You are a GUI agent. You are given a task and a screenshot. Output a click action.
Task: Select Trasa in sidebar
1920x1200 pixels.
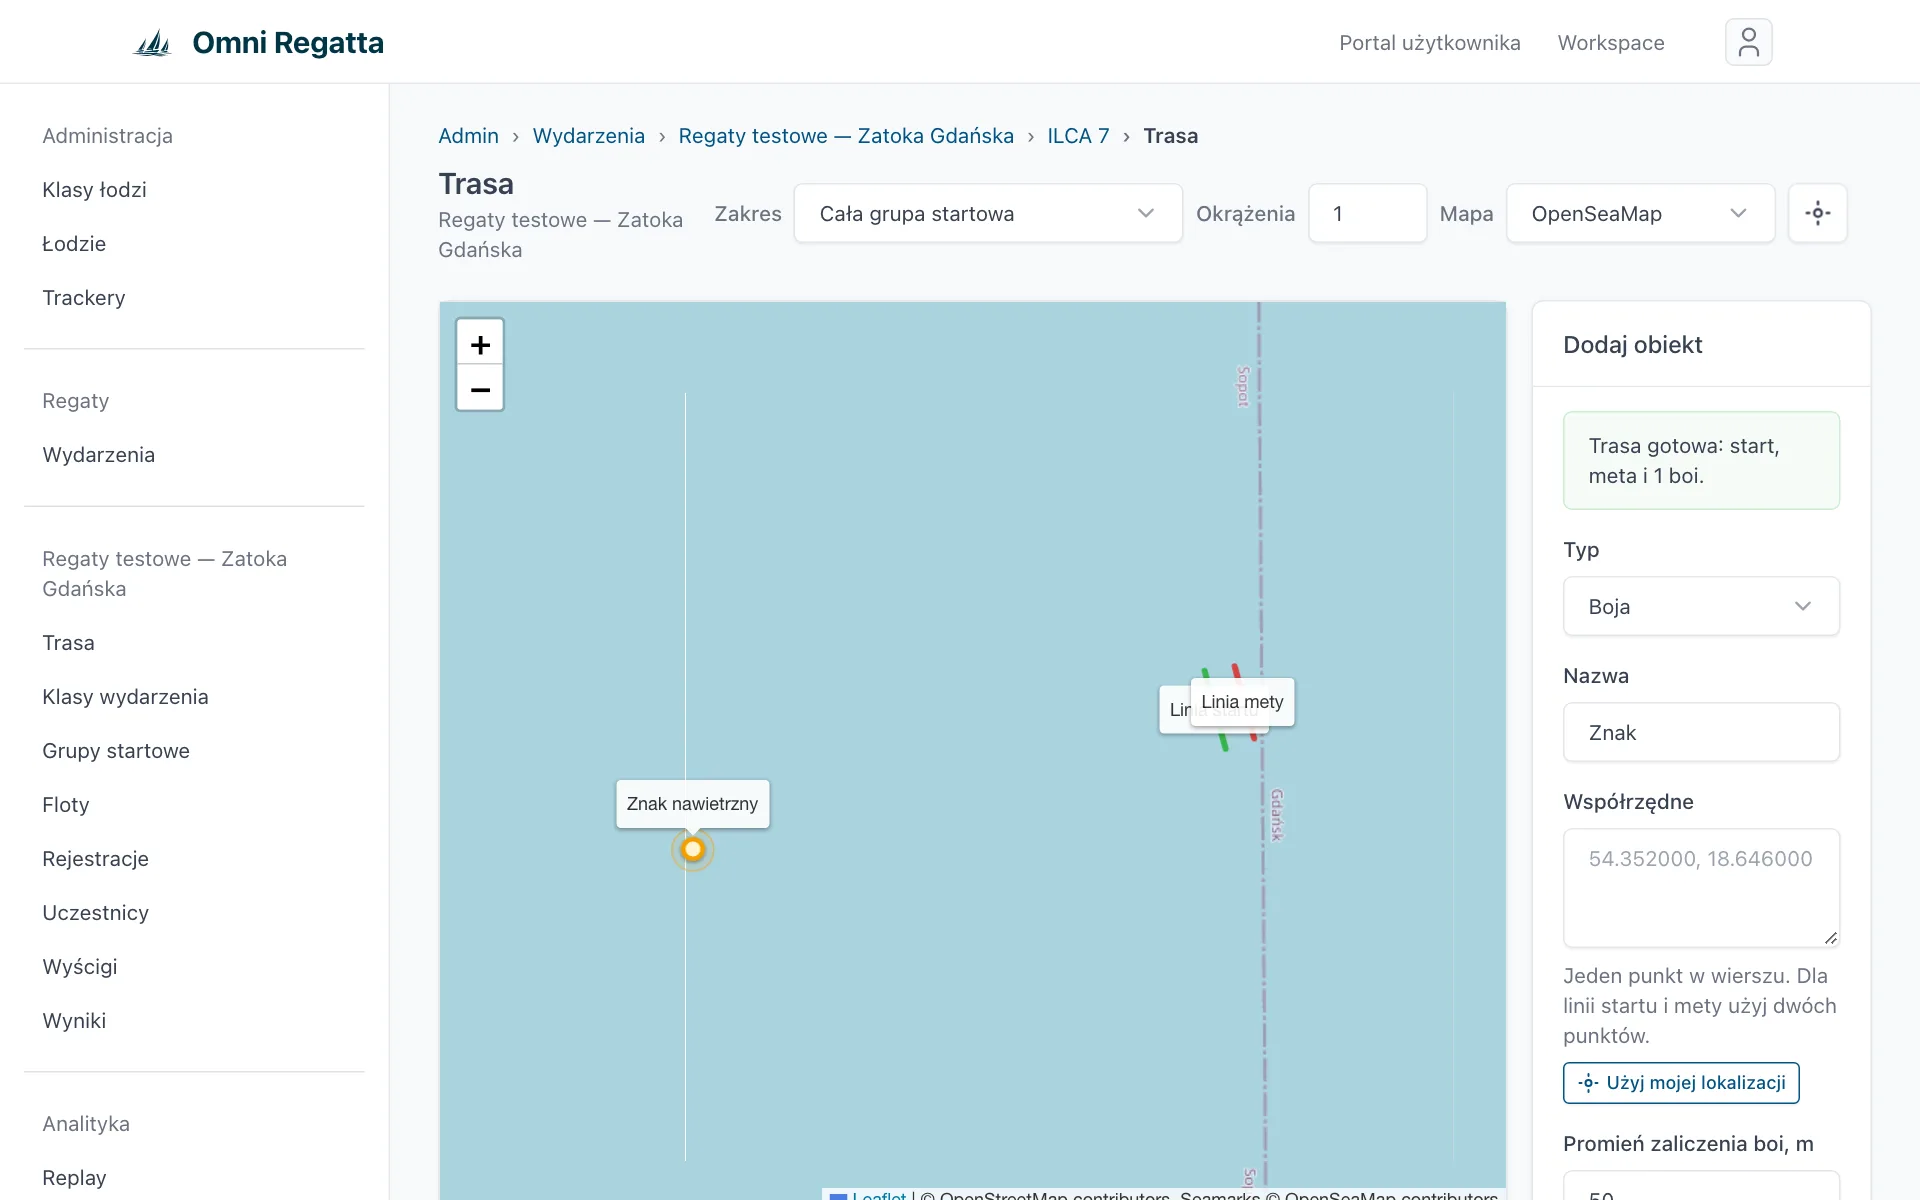point(68,643)
